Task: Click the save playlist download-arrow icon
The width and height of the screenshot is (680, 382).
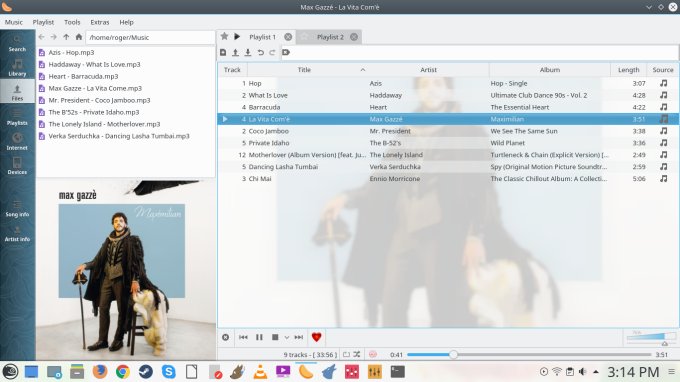Action: pyautogui.click(x=248, y=52)
